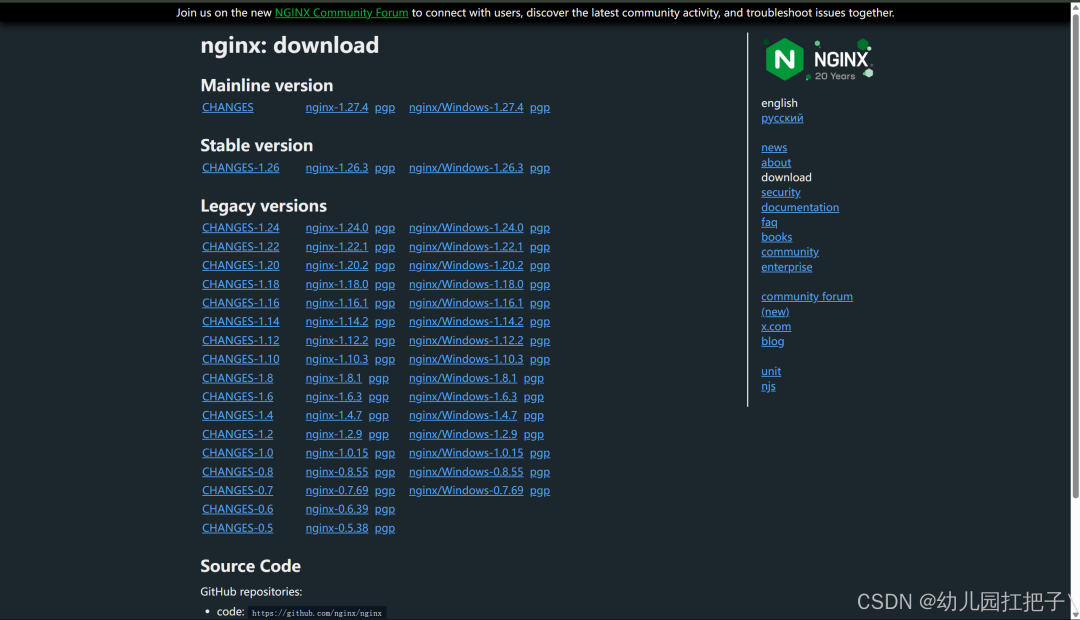Open x.com link in sidebar
The image size is (1080, 620).
(x=776, y=327)
